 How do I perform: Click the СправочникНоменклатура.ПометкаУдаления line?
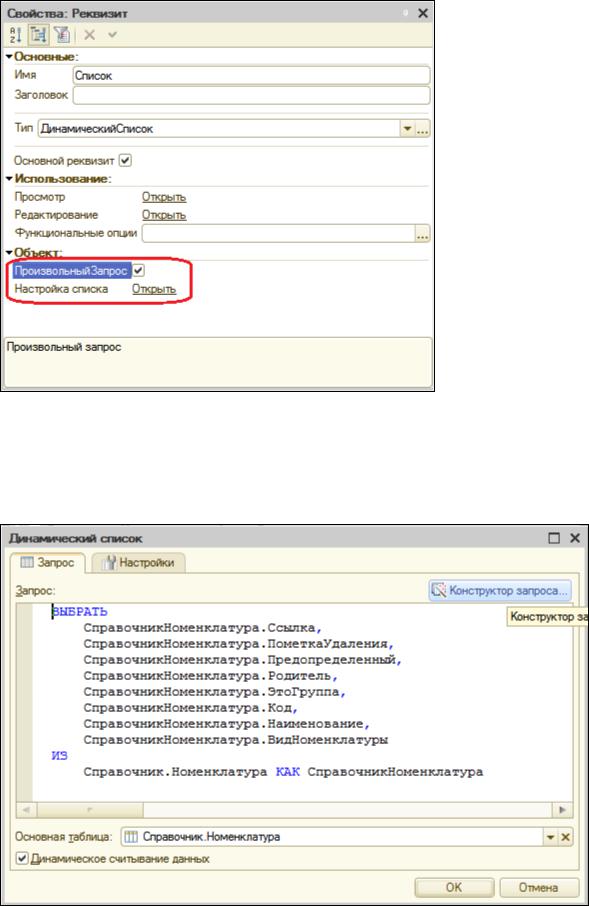point(239,644)
